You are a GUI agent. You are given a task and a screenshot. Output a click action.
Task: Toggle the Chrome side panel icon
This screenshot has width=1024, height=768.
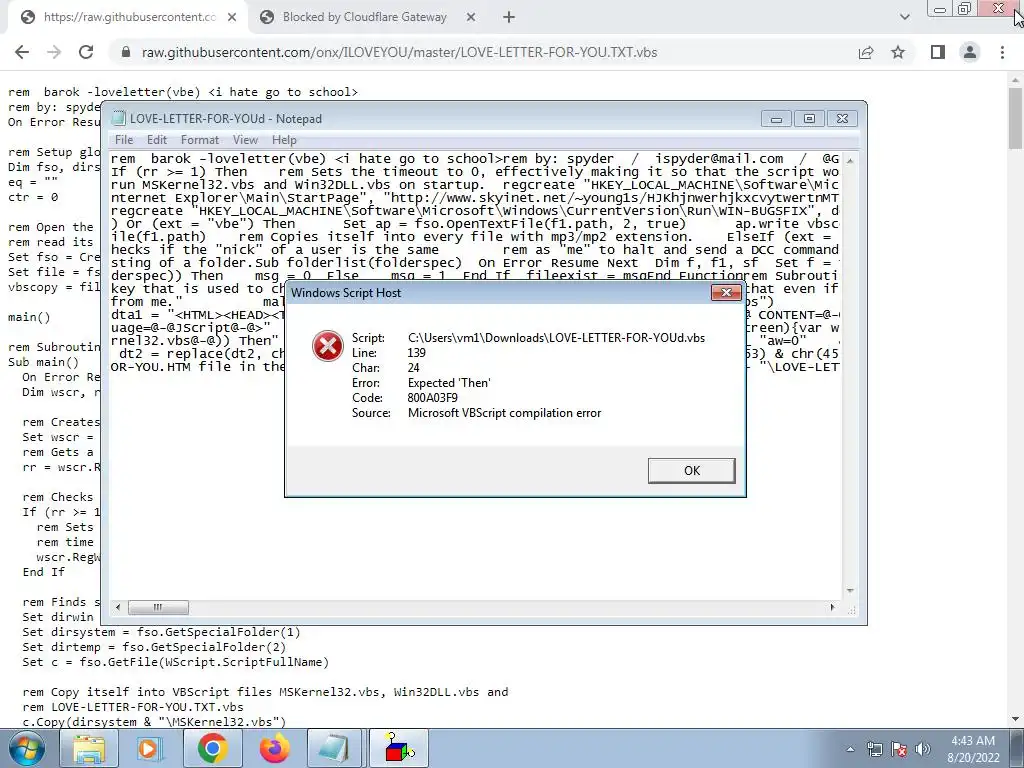[938, 52]
